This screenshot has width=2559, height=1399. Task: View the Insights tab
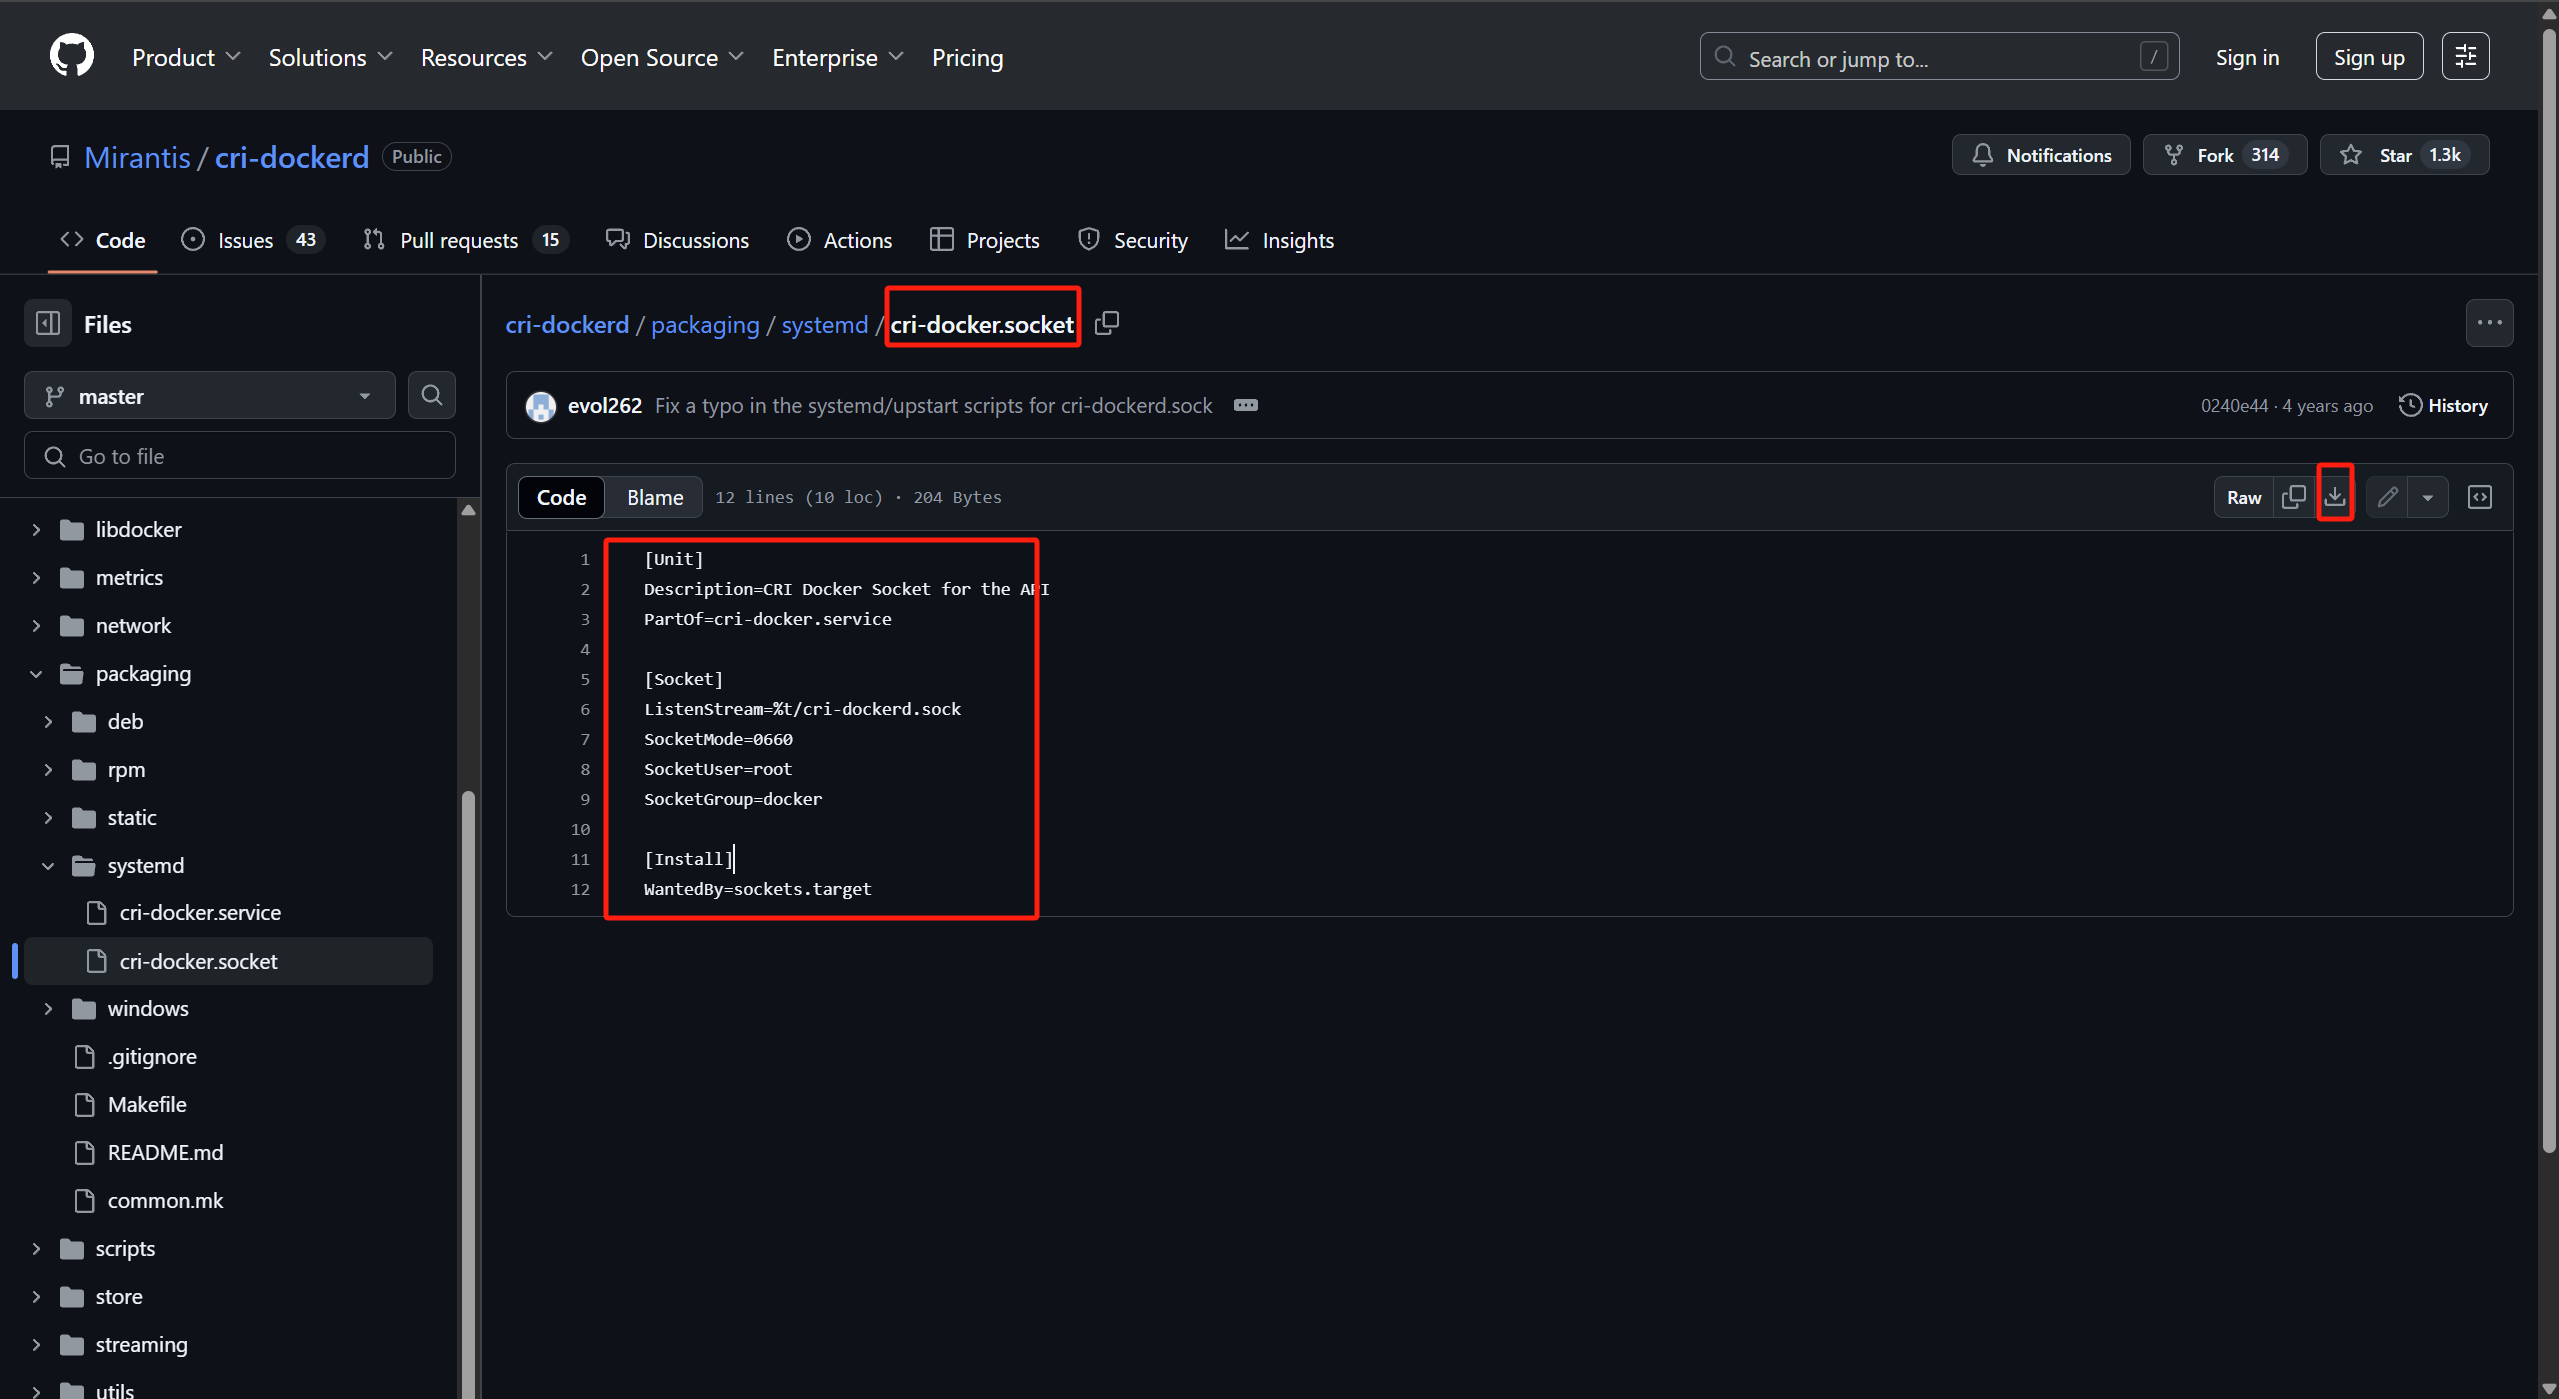1280,240
